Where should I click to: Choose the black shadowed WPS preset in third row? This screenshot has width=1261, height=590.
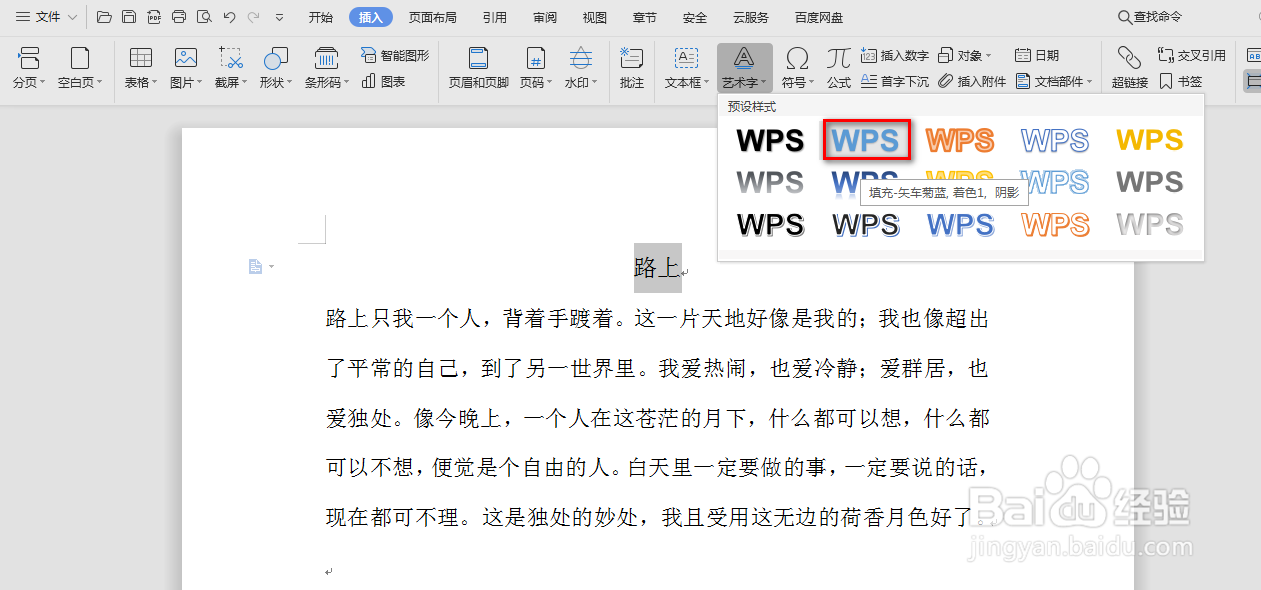click(770, 225)
